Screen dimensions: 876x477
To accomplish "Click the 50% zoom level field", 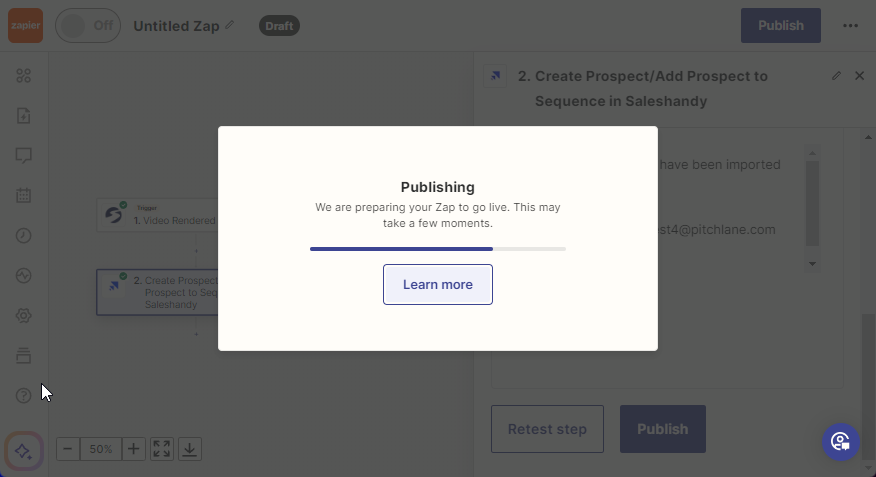I will tap(101, 449).
